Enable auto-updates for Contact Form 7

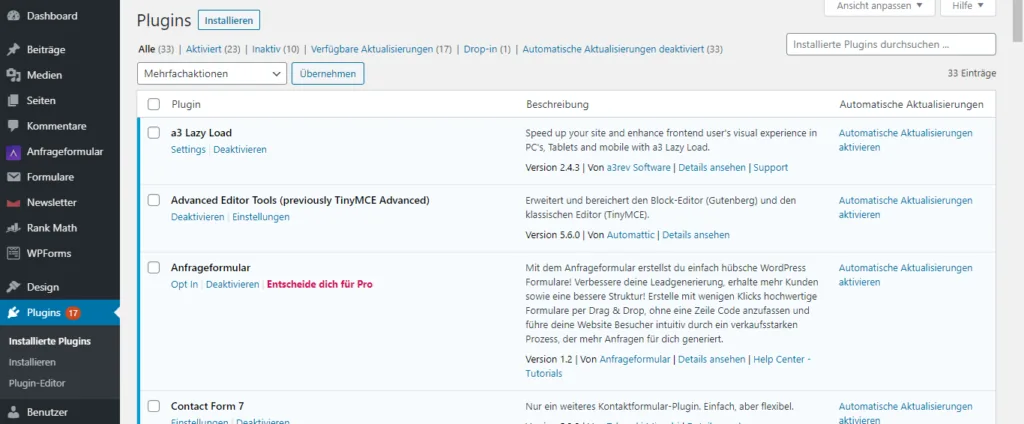click(905, 413)
